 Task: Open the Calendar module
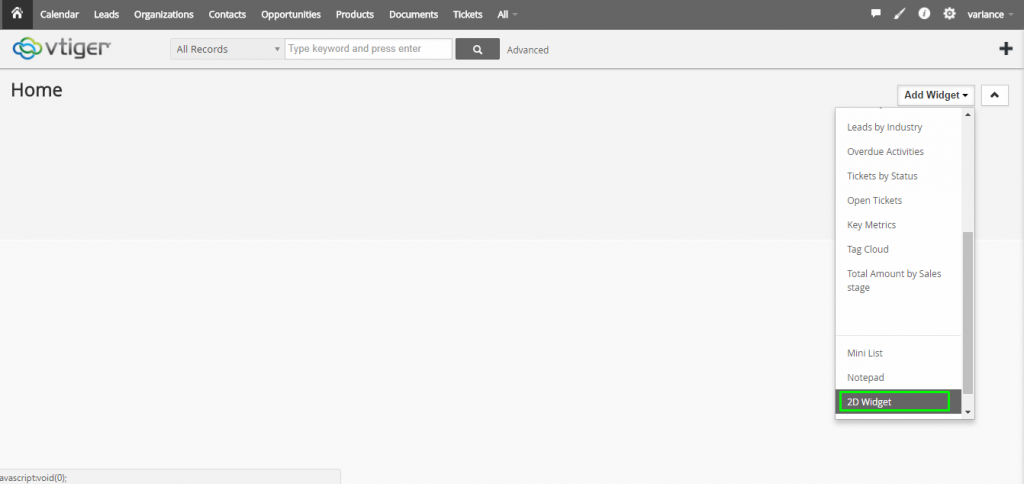click(x=59, y=14)
